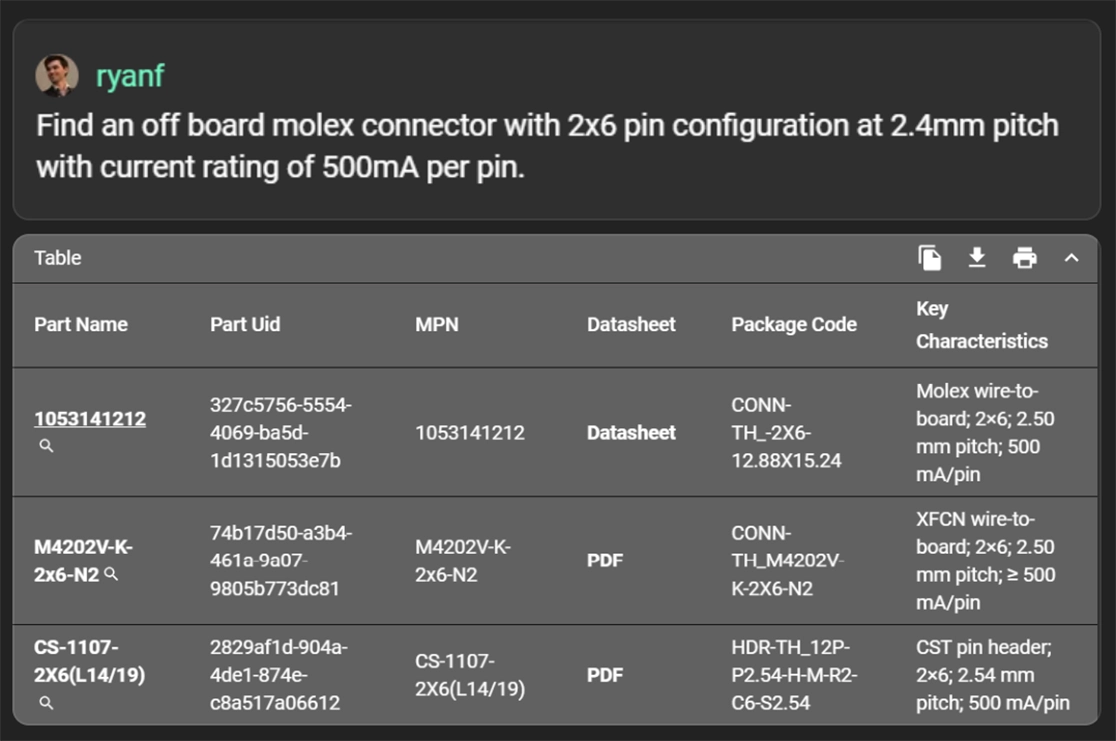Select the CS-1107-2X6(L14/19) part name

pyautogui.click(x=89, y=661)
